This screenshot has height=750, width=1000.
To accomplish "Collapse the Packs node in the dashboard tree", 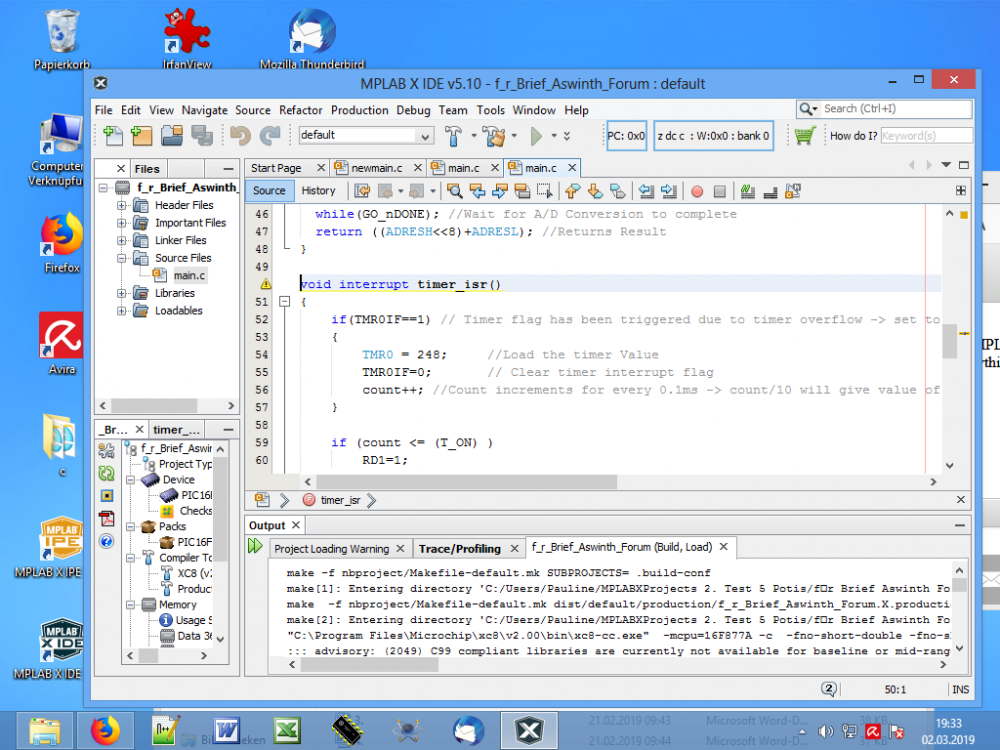I will point(130,526).
